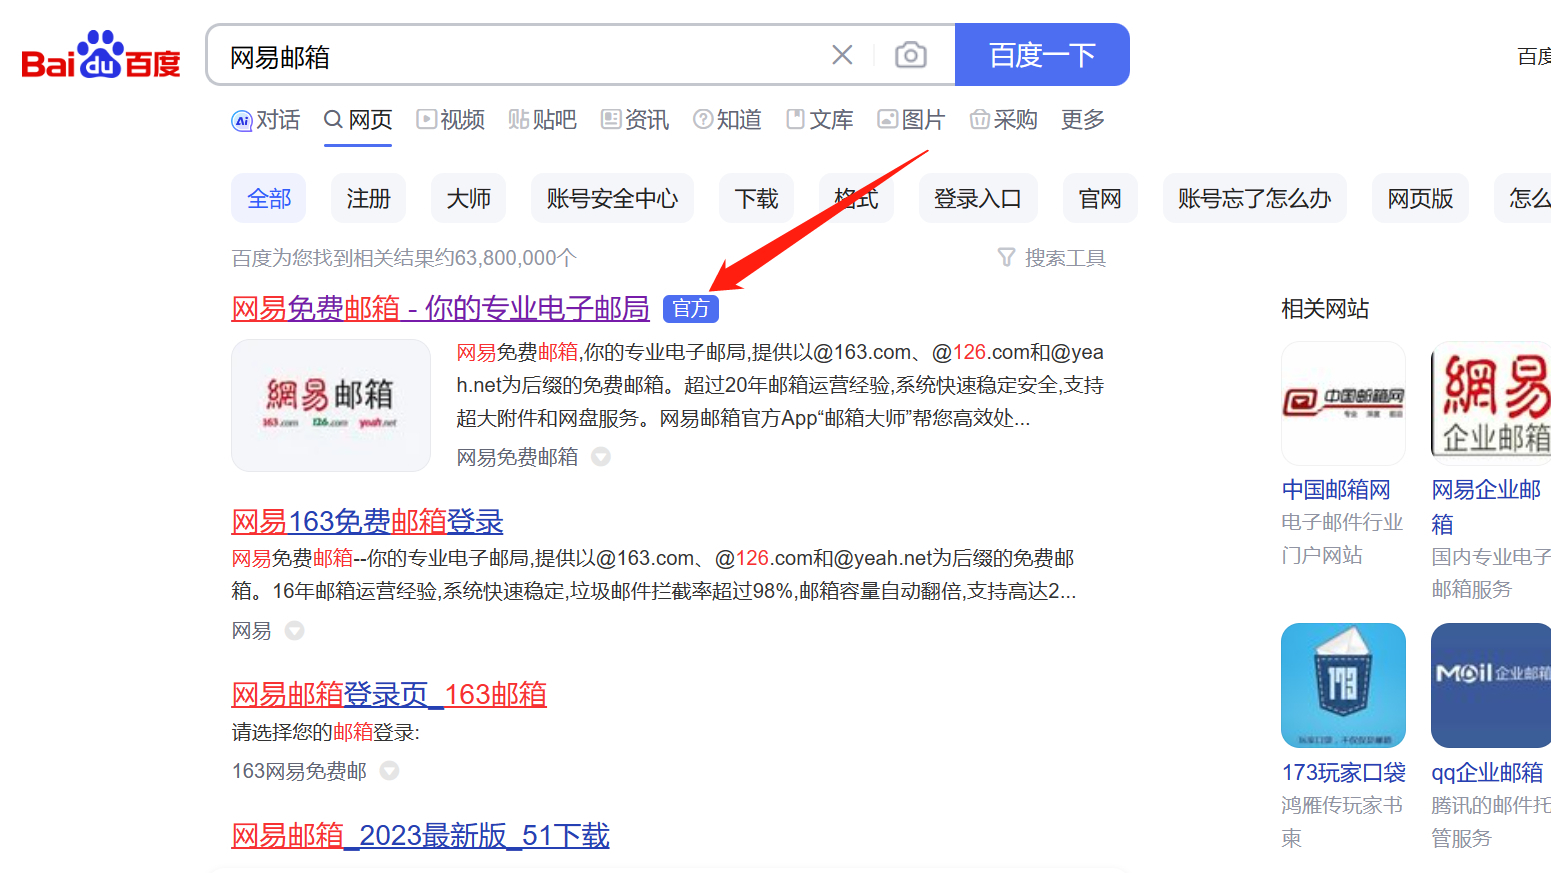
Task: Open 网易邮箱_2023最新版_51下载 result
Action: click(420, 835)
